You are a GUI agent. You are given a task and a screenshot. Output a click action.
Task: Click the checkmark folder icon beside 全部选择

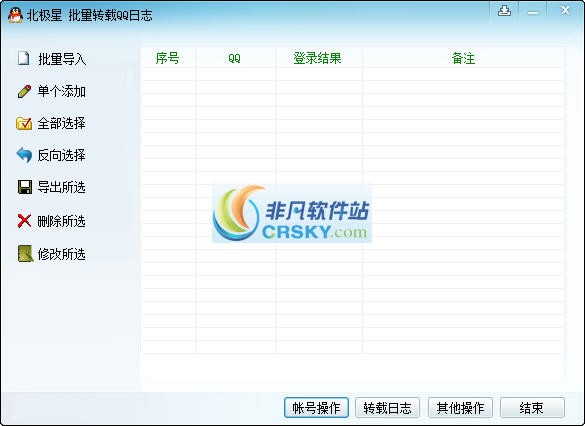24,123
